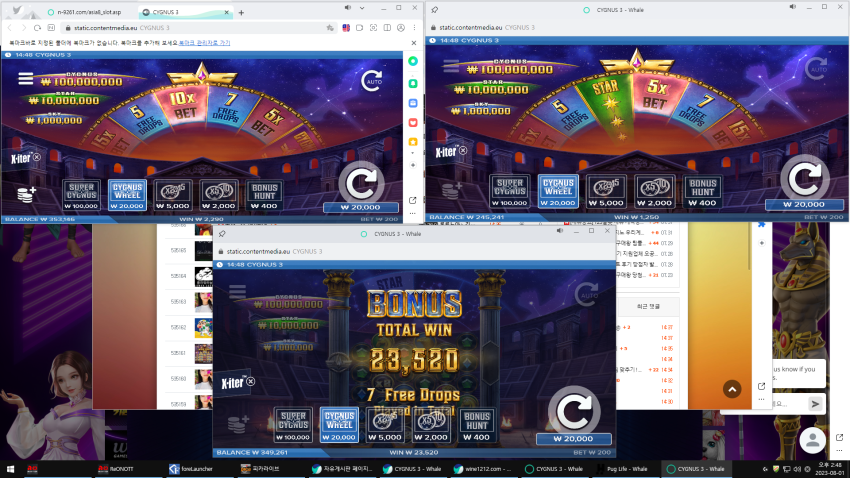
Task: Open hamburger menu in top-left Cygnus game
Action: pos(25,79)
